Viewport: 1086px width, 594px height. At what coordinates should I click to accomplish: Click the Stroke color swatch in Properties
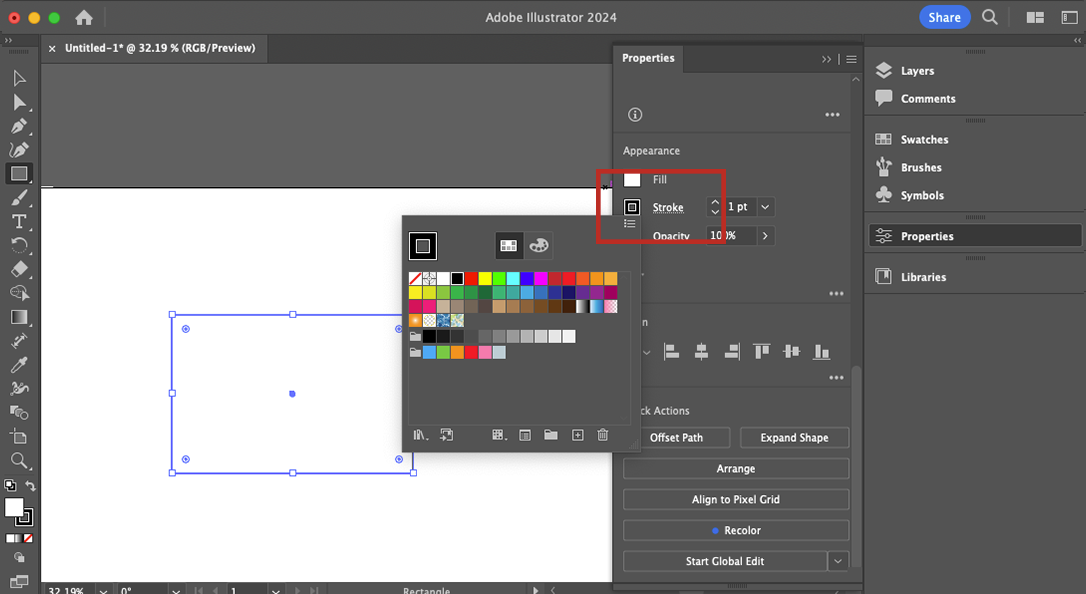[632, 207]
